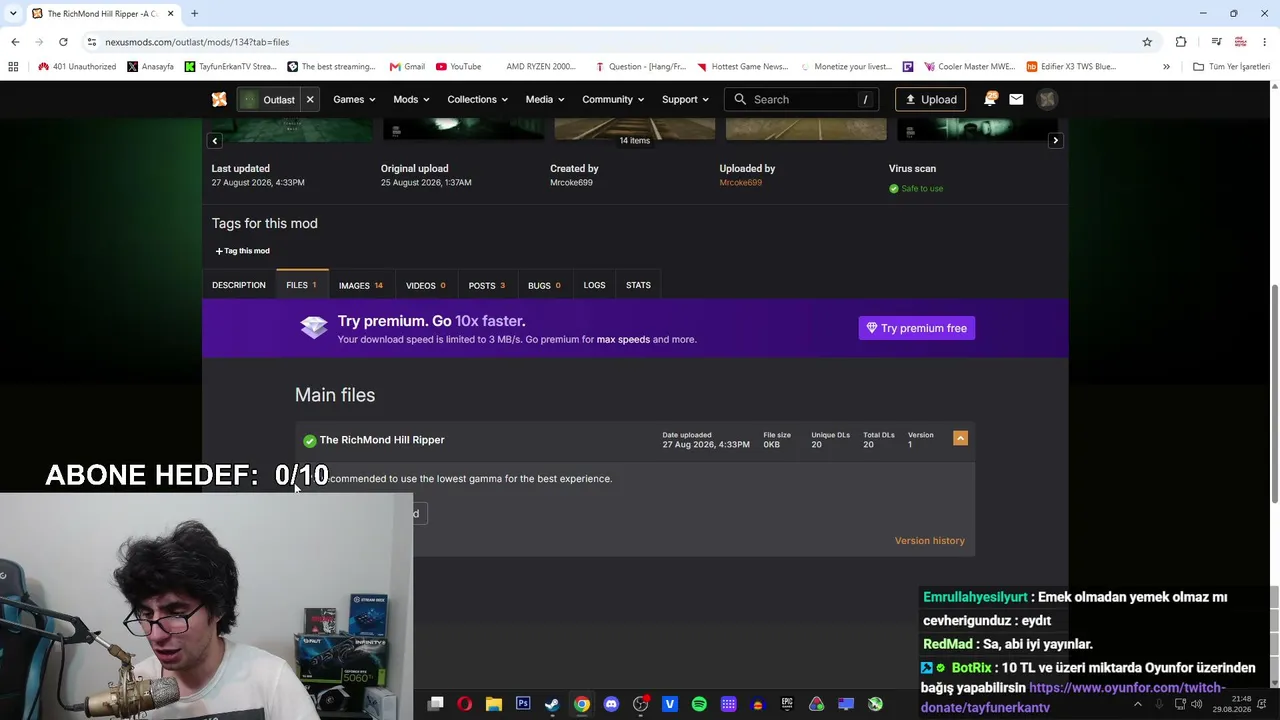The image size is (1280, 720).
Task: Switch to the Posts tab
Action: pos(487,285)
